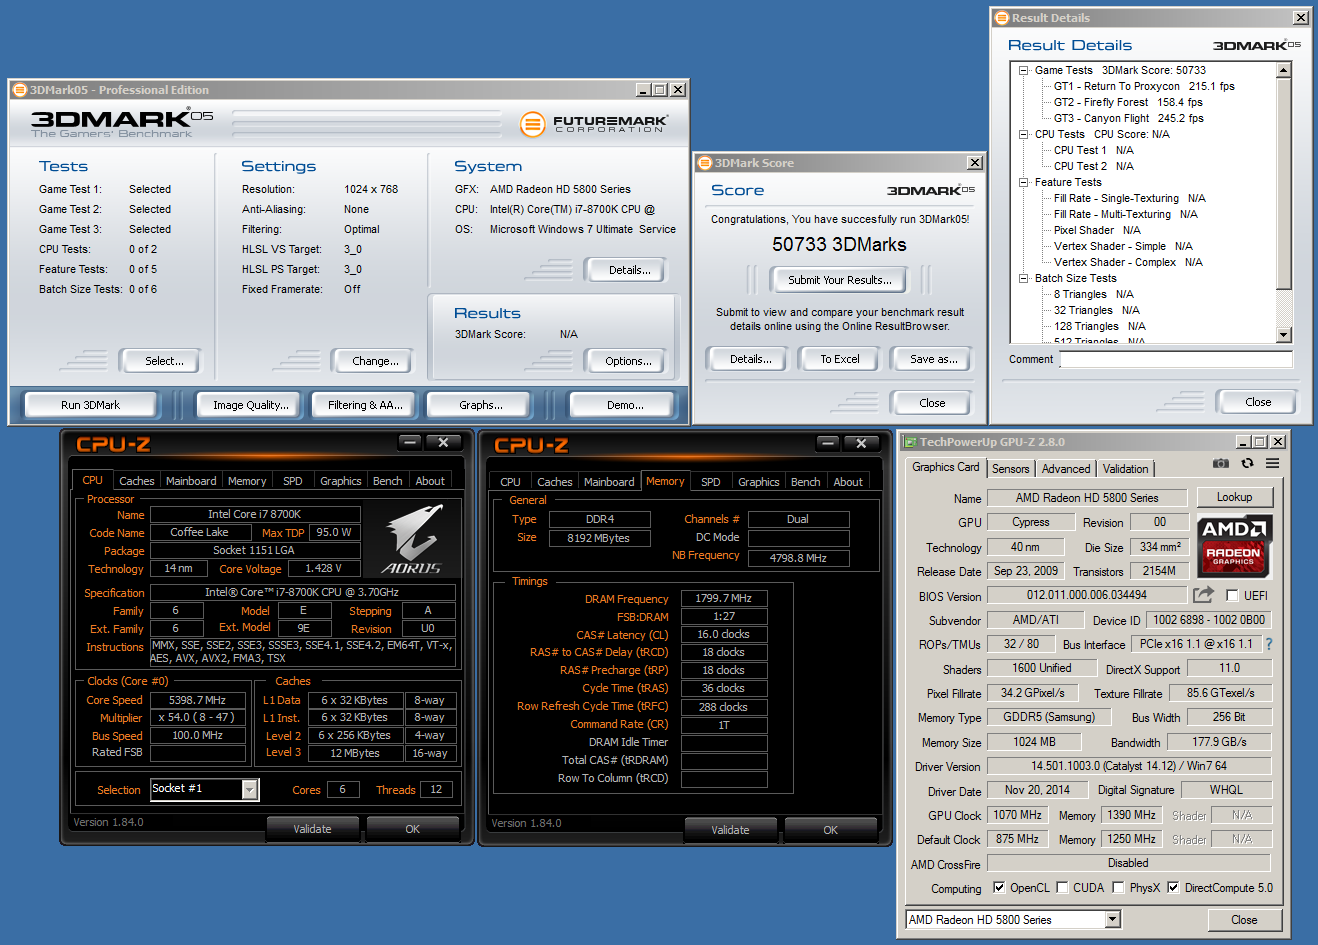Open Mainboard tab in left CPU-Z window
This screenshot has height=945, width=1318.
[x=191, y=481]
